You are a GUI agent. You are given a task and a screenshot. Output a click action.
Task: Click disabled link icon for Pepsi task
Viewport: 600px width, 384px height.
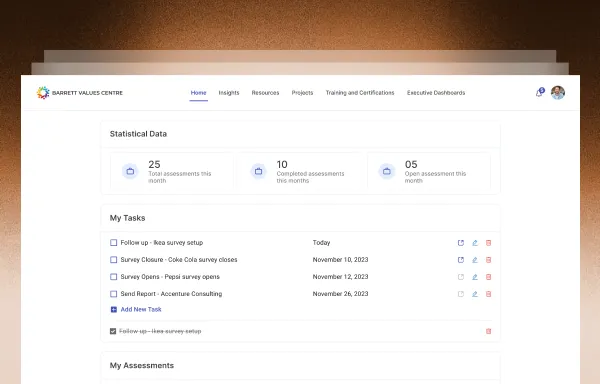461,277
